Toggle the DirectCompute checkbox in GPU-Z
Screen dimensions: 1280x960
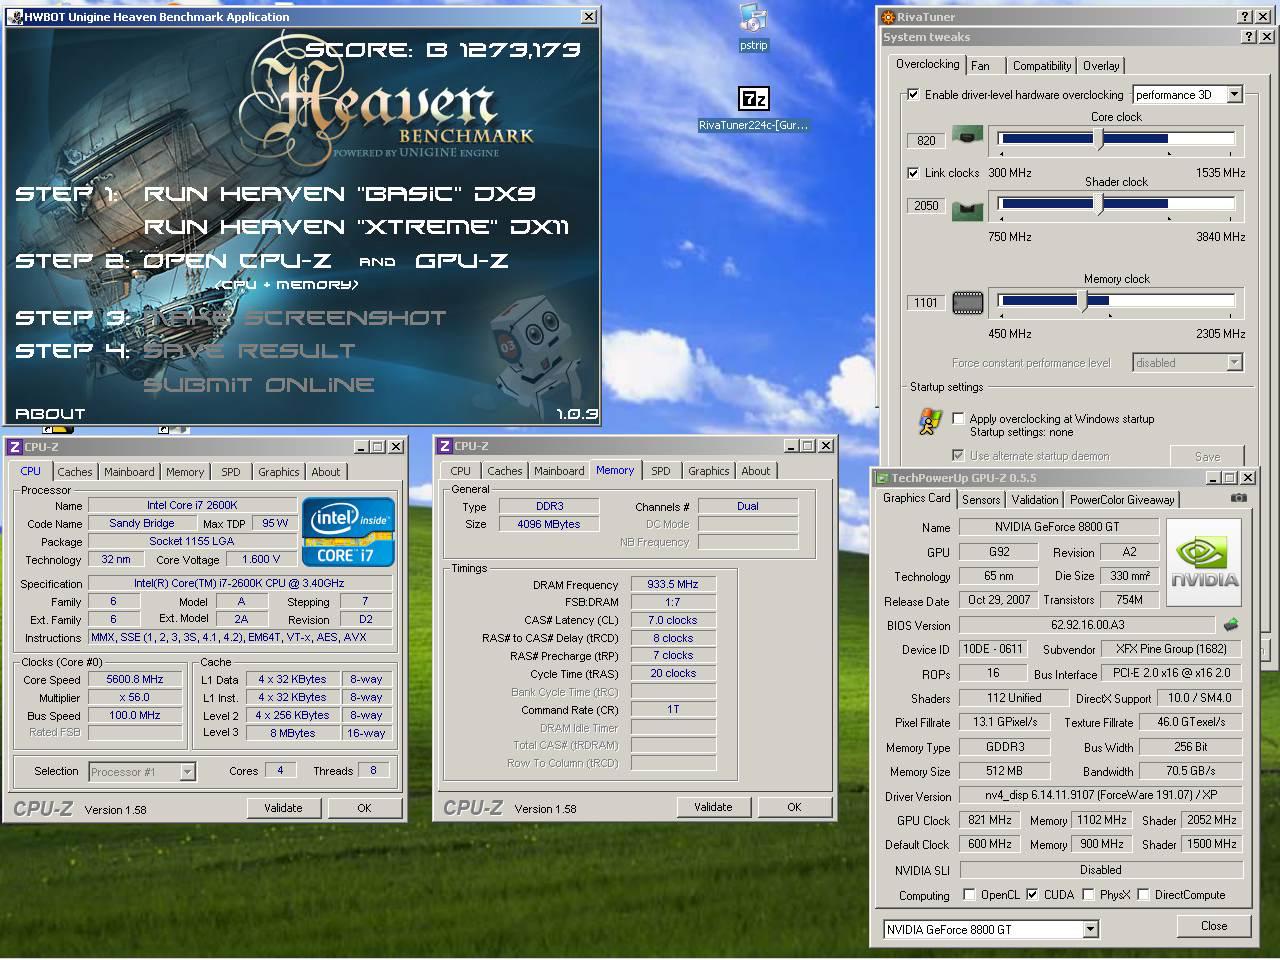[1143, 895]
